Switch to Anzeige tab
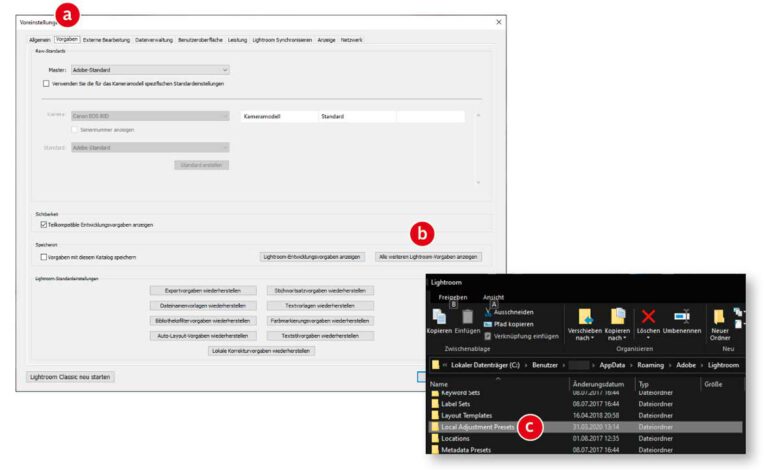 click(x=326, y=40)
